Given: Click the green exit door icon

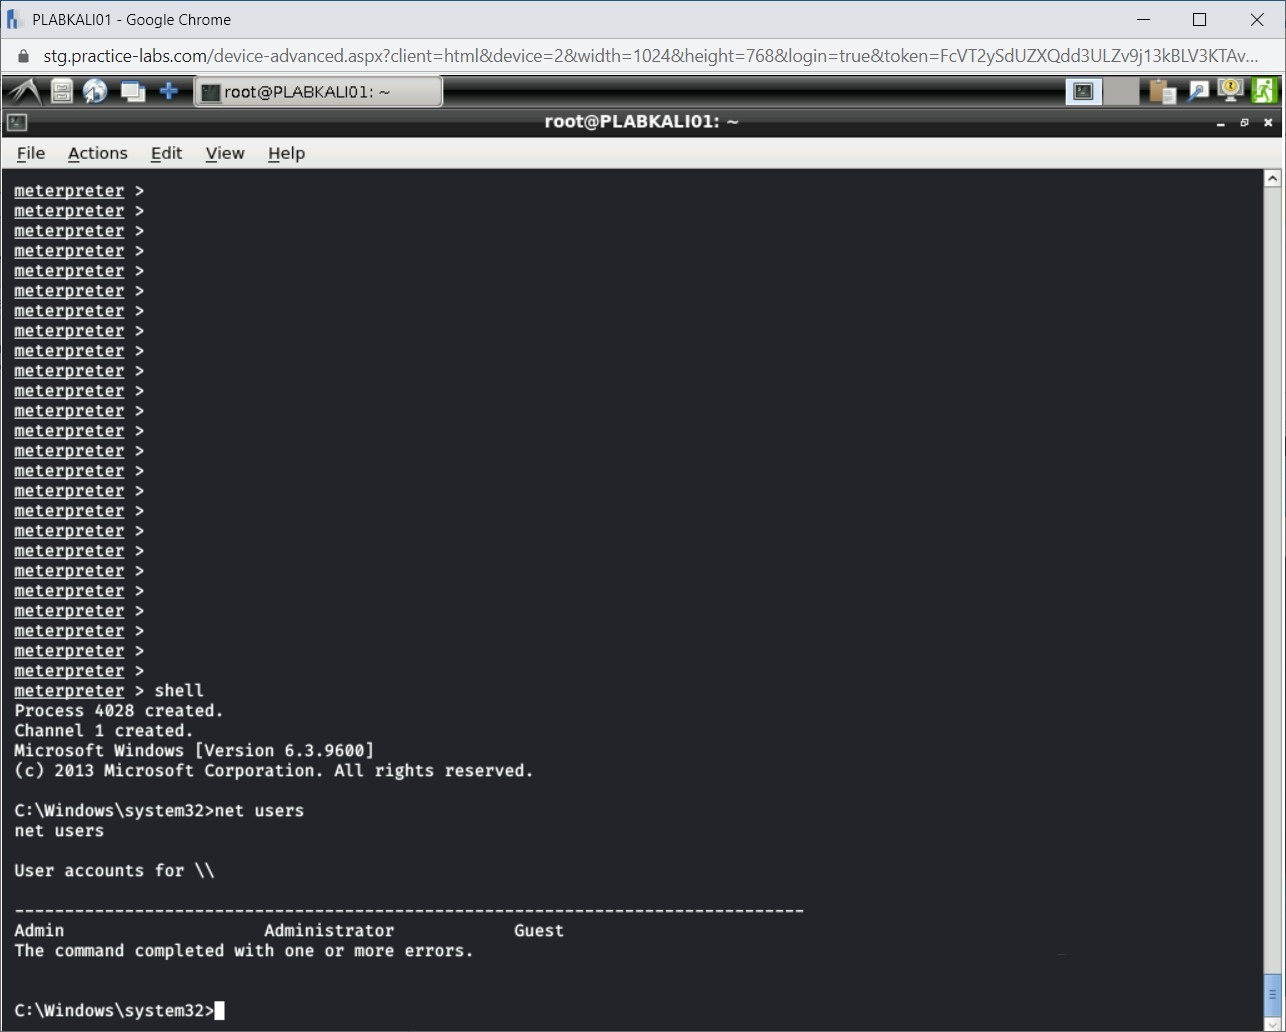Looking at the screenshot, I should [1263, 90].
